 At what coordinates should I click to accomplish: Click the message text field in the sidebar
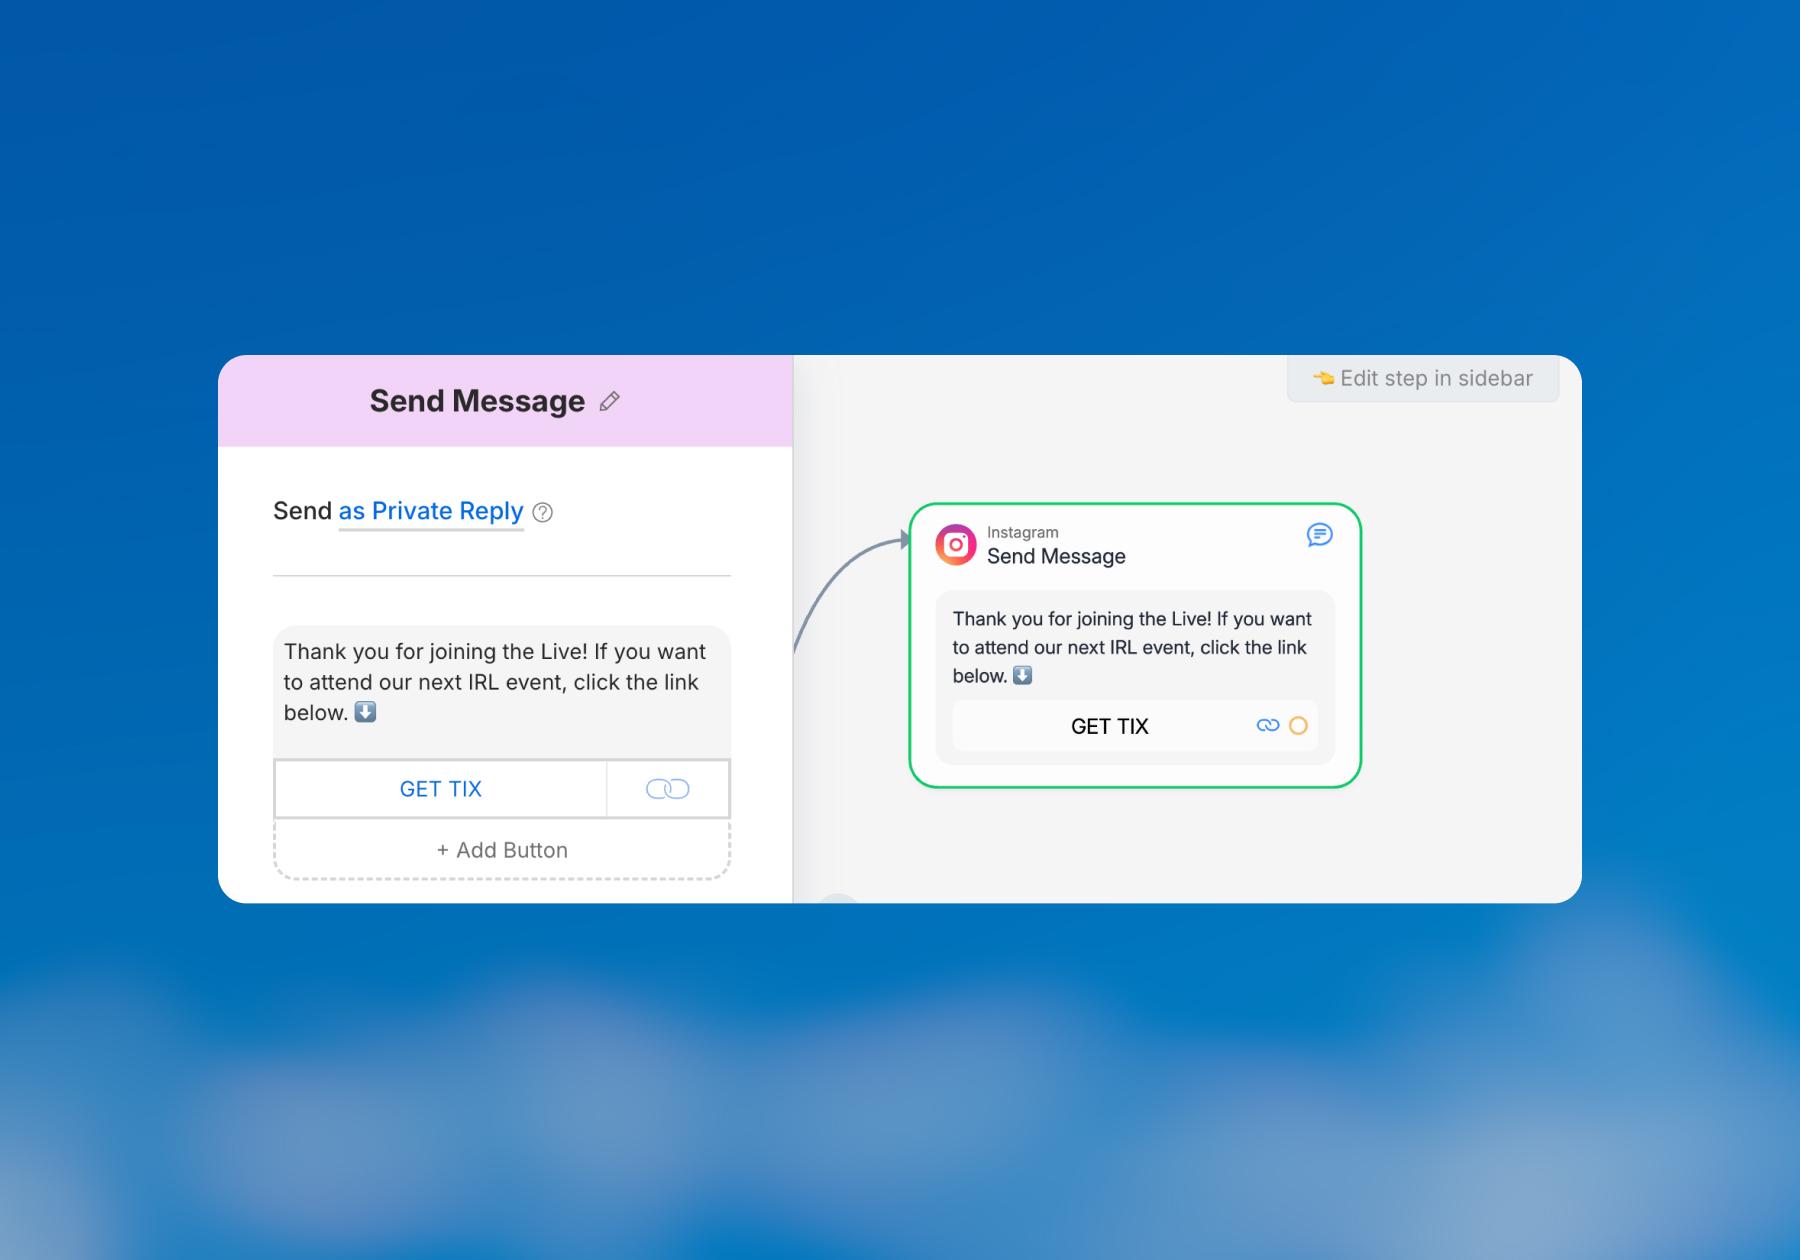point(502,692)
